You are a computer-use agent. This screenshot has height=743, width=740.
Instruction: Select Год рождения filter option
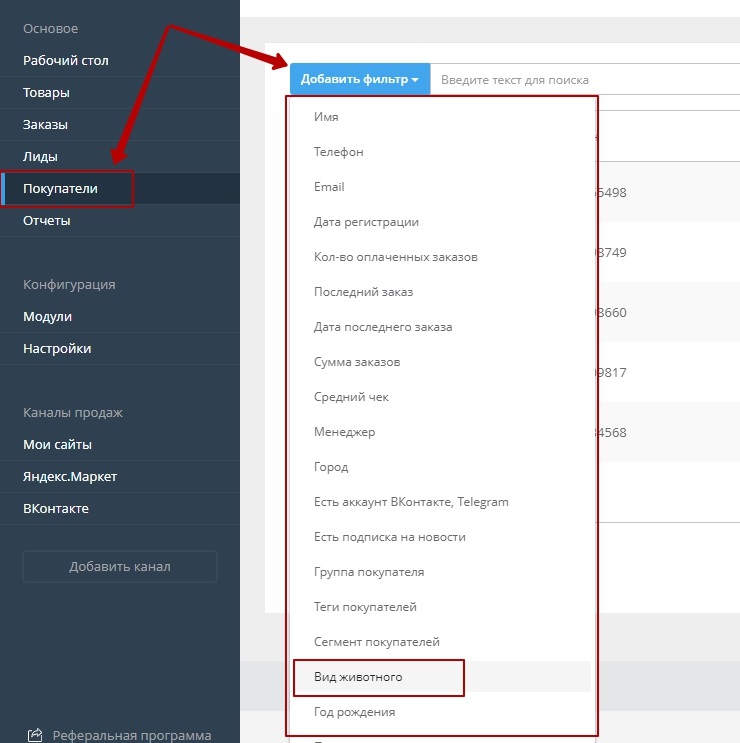tap(354, 712)
